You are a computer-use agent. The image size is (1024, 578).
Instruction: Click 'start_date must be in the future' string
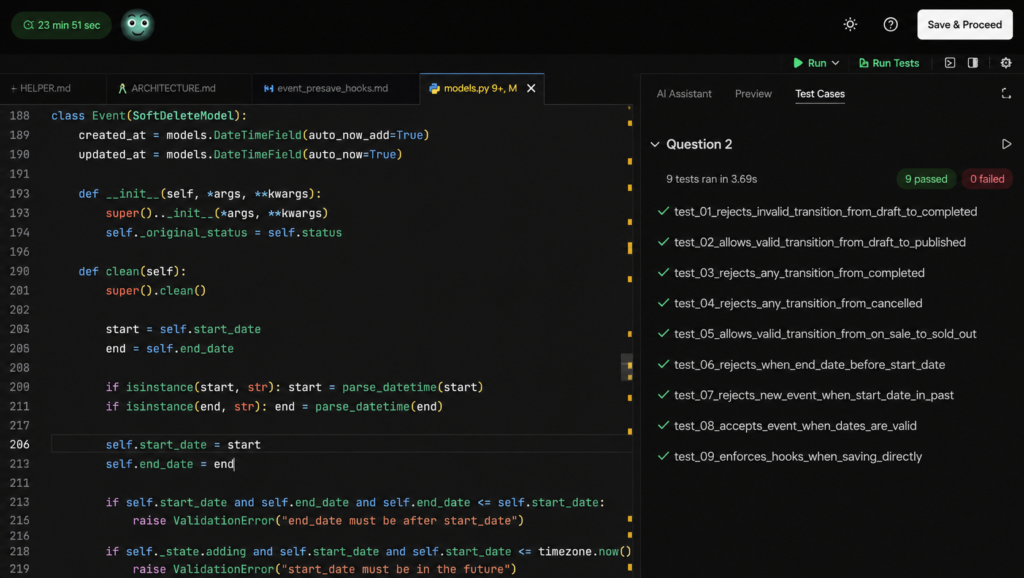click(x=396, y=569)
